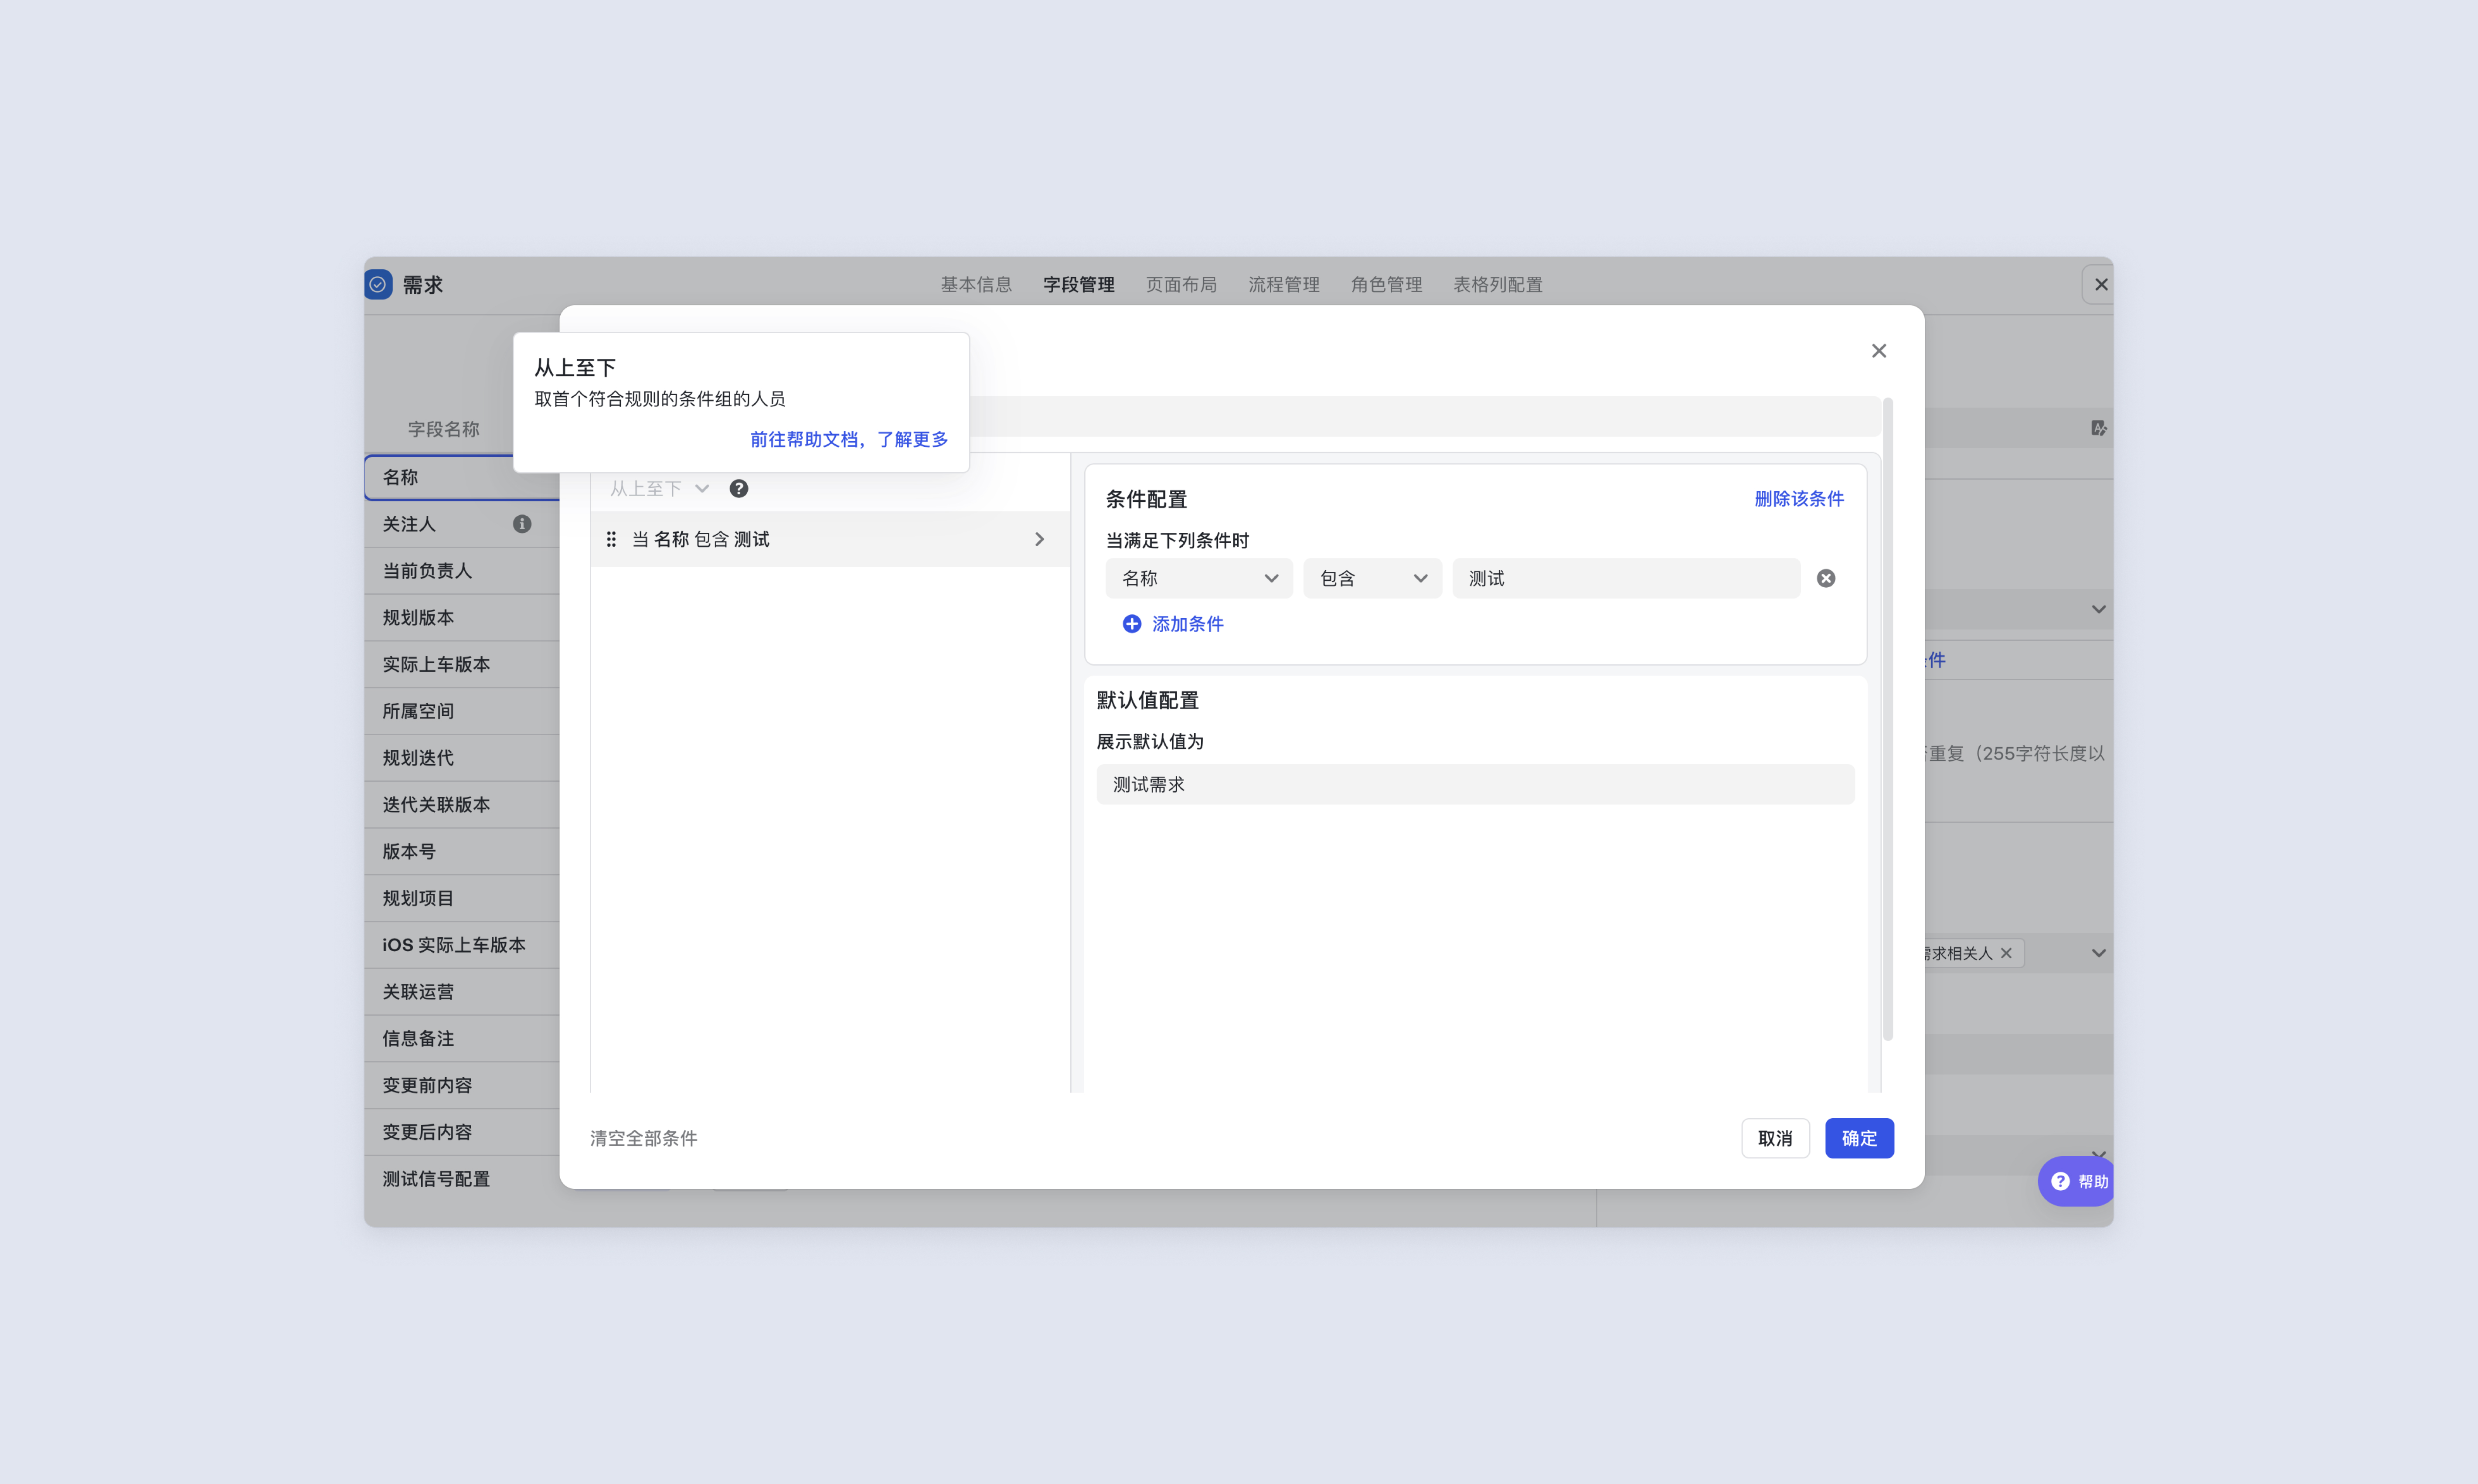Open the 包含 operator dropdown
Viewport: 2478px width, 1484px height.
1372,578
